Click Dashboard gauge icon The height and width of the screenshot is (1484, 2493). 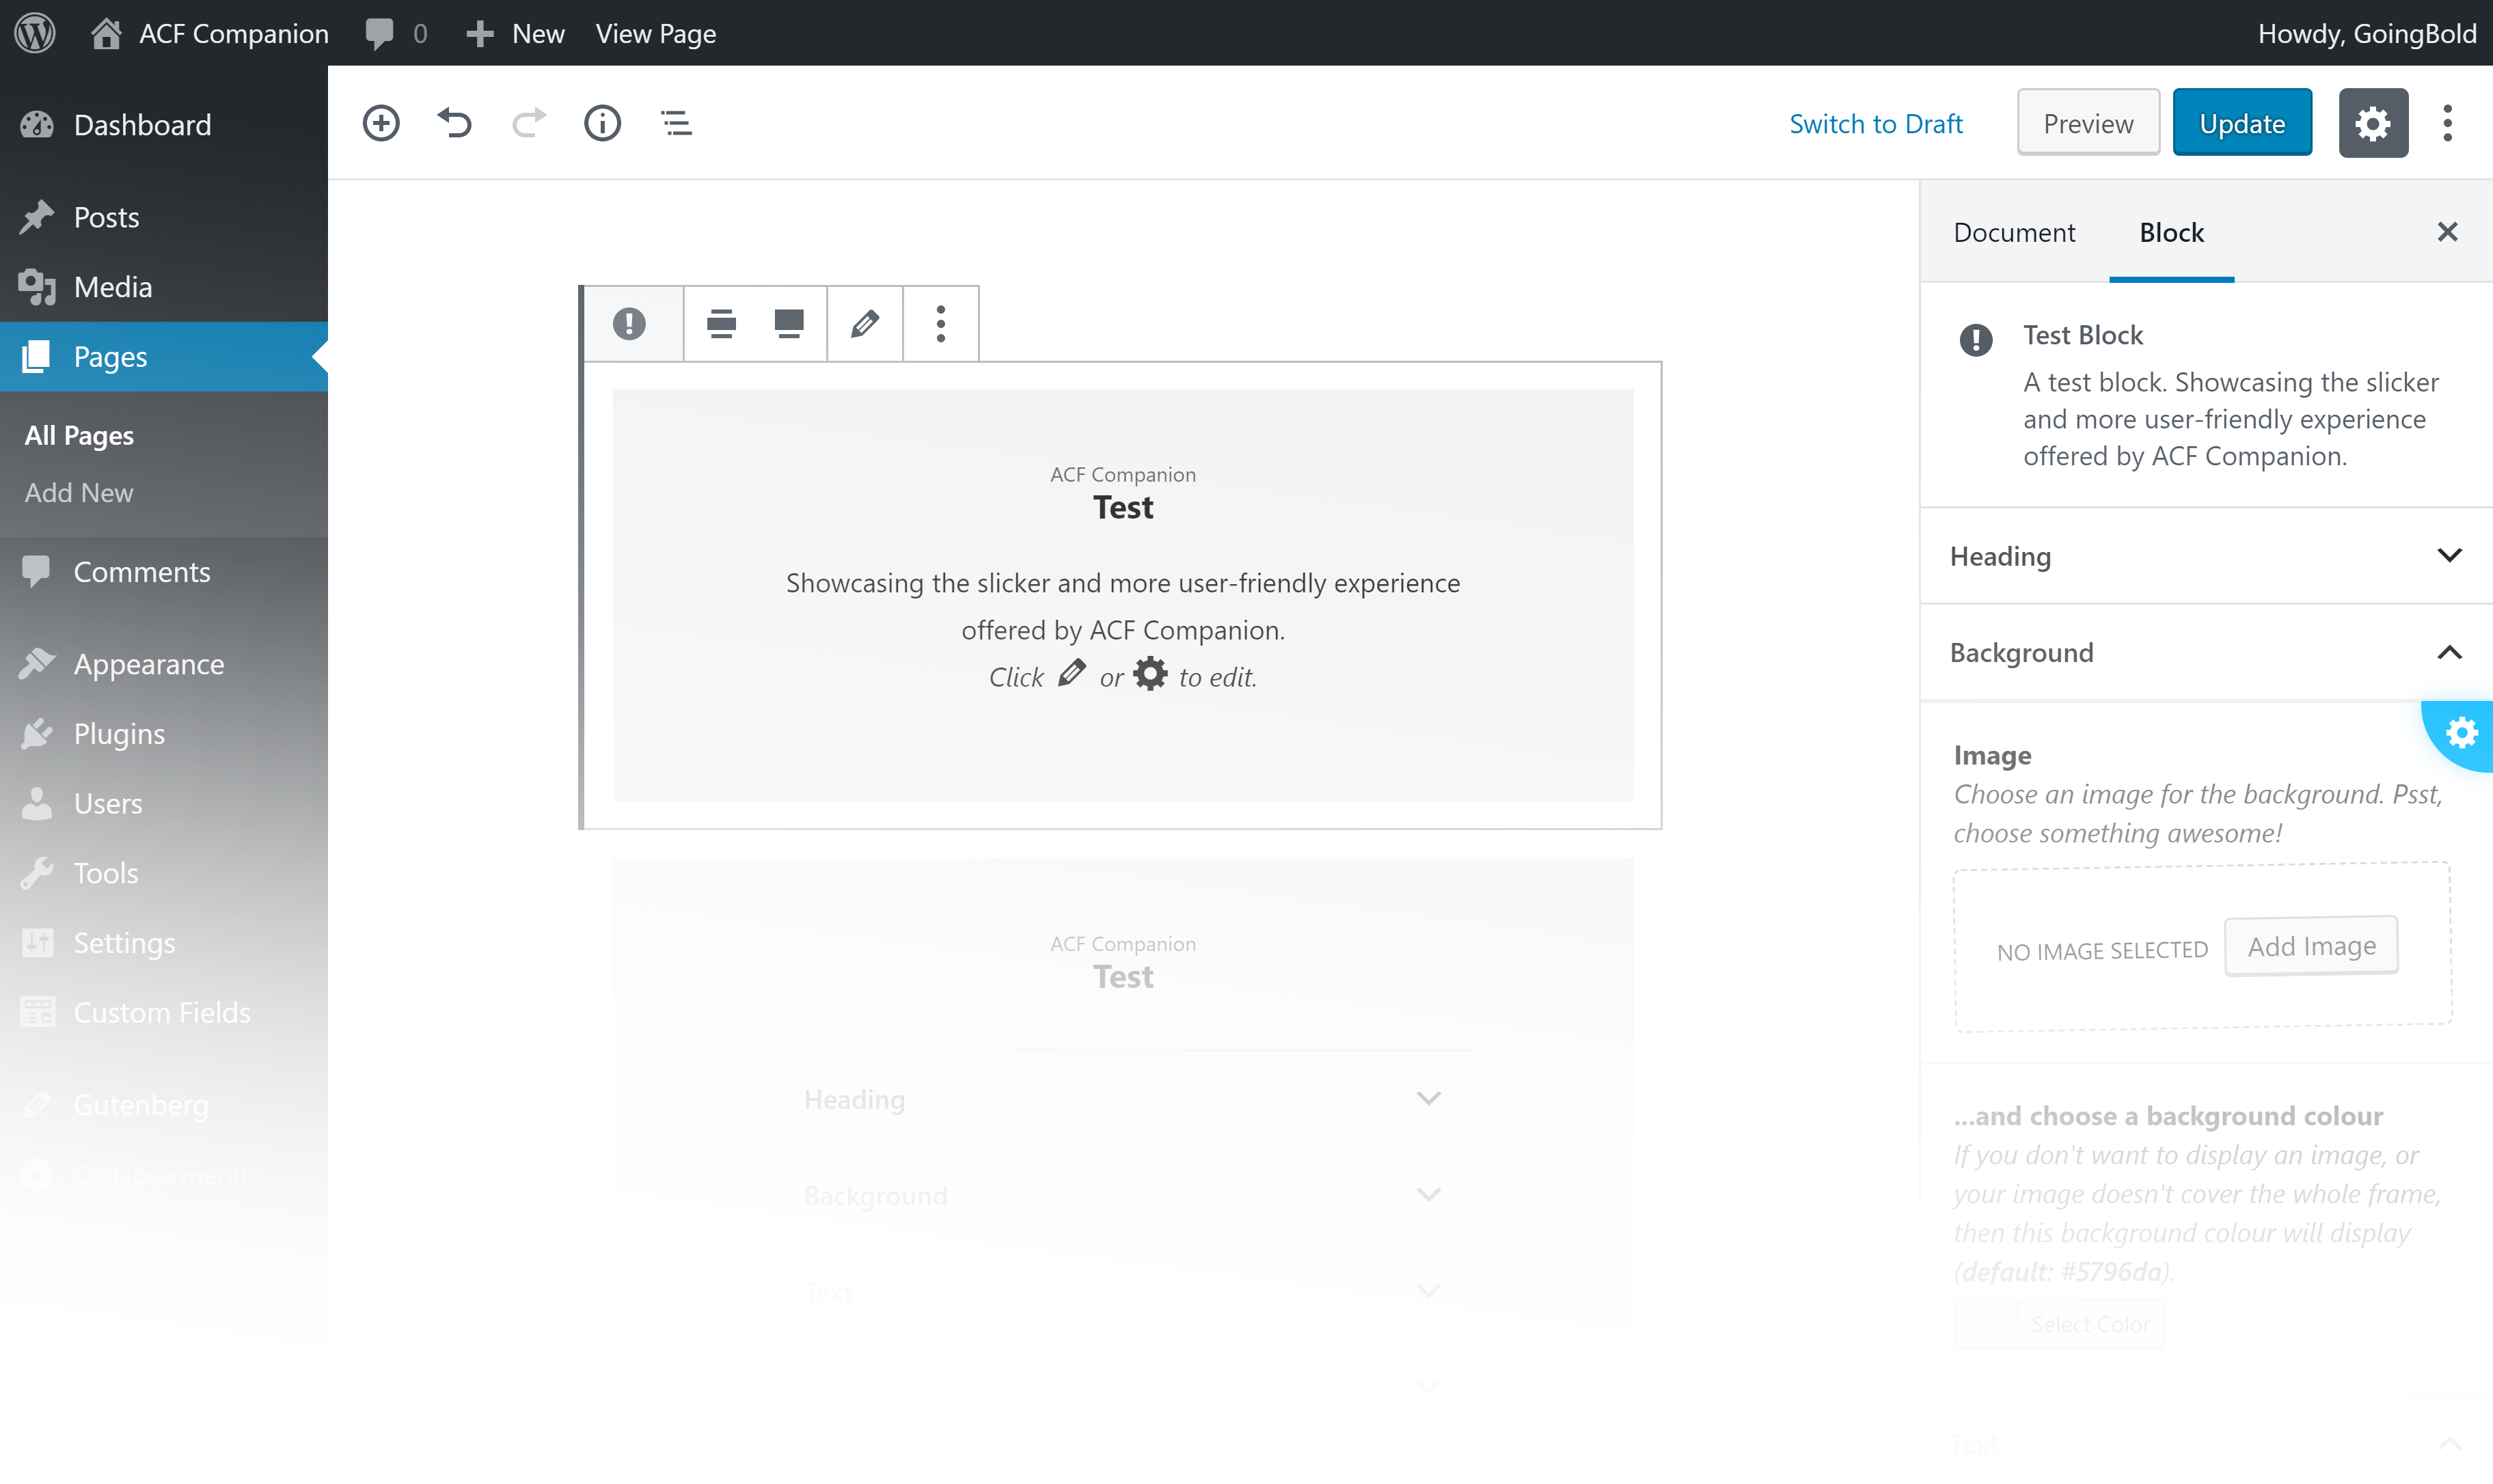point(37,125)
